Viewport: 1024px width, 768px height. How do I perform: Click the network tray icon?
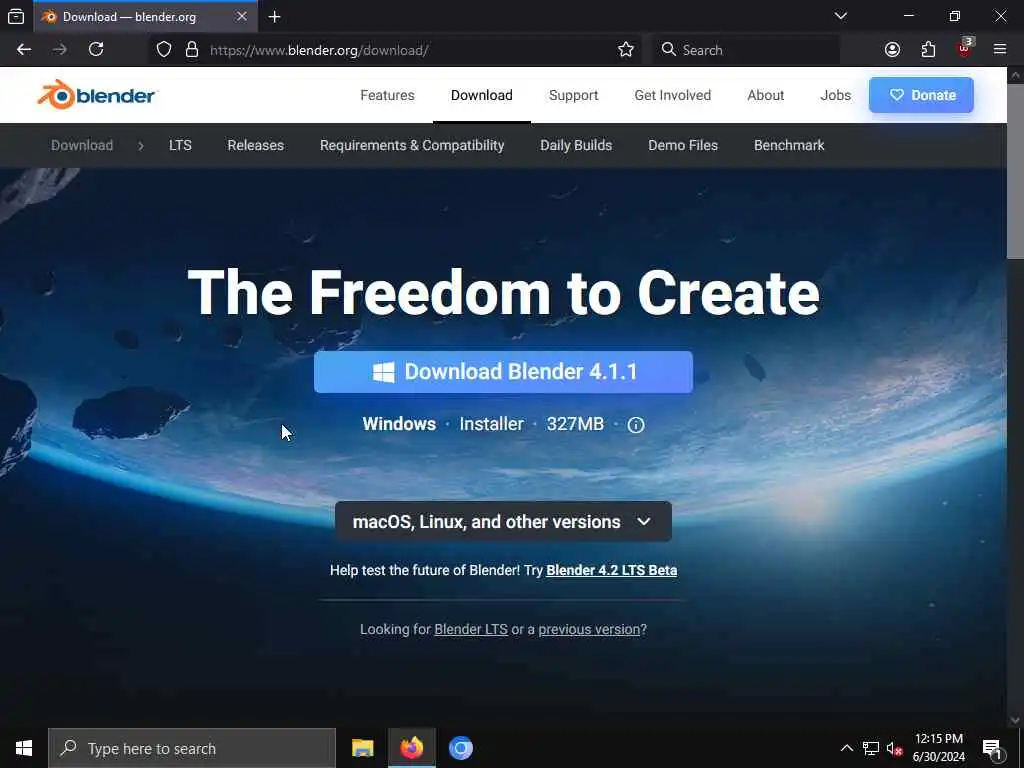click(871, 748)
